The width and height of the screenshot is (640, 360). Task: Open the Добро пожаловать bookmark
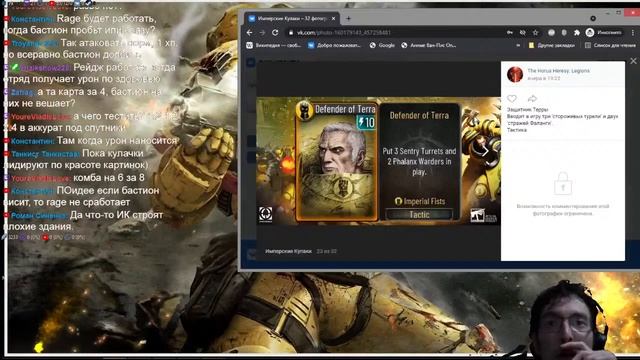coord(335,45)
